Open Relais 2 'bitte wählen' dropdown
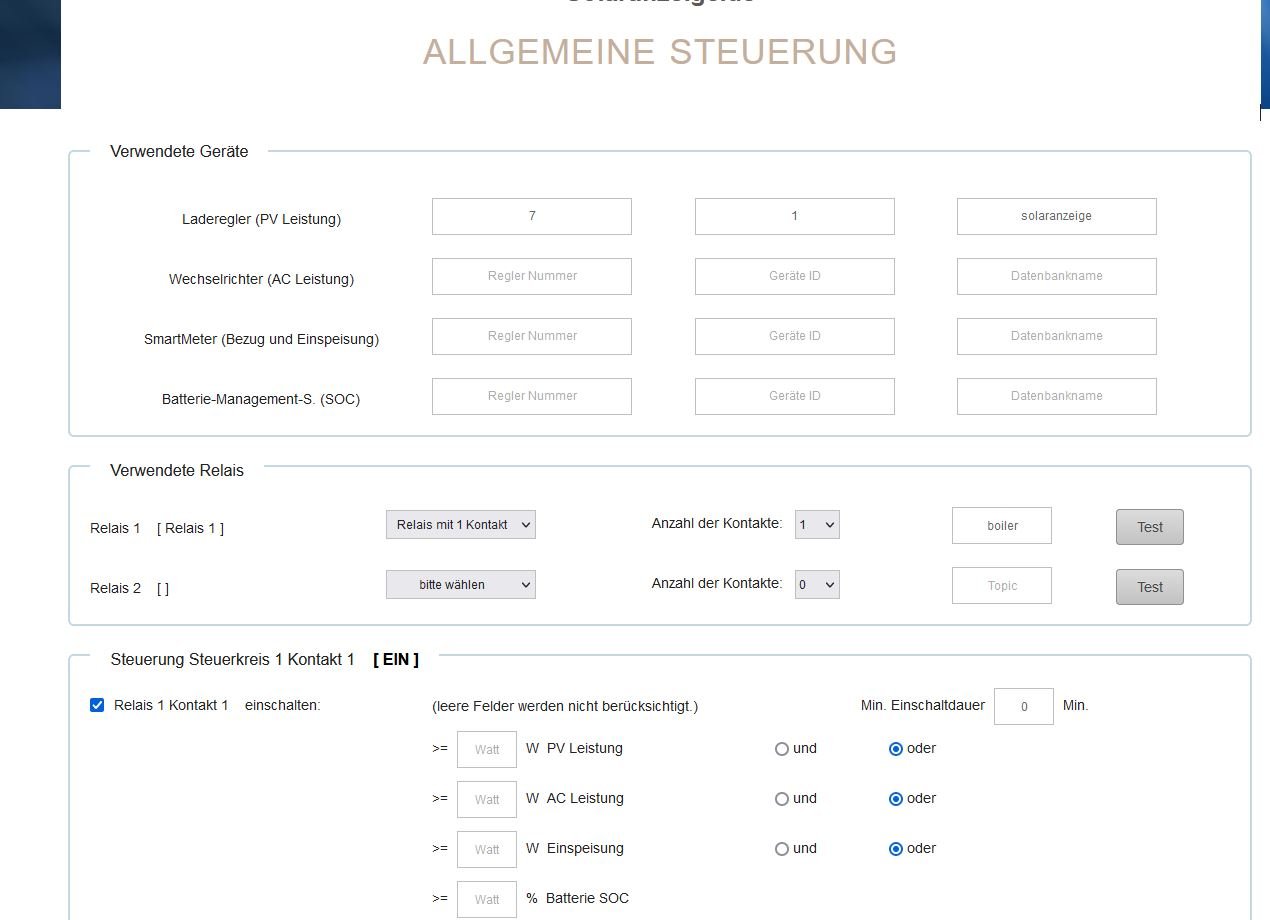Viewport: 1270px width, 920px height. (x=460, y=585)
